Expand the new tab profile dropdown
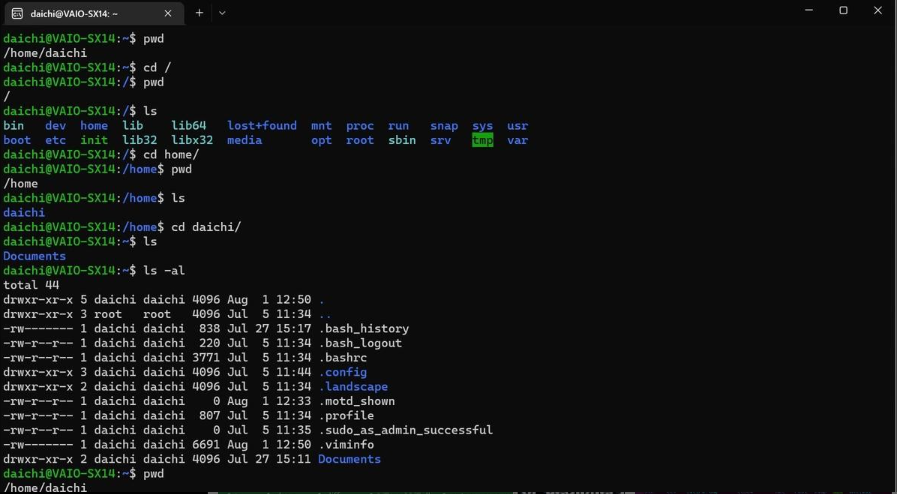Screen dimensions: 897x494 click(x=222, y=13)
